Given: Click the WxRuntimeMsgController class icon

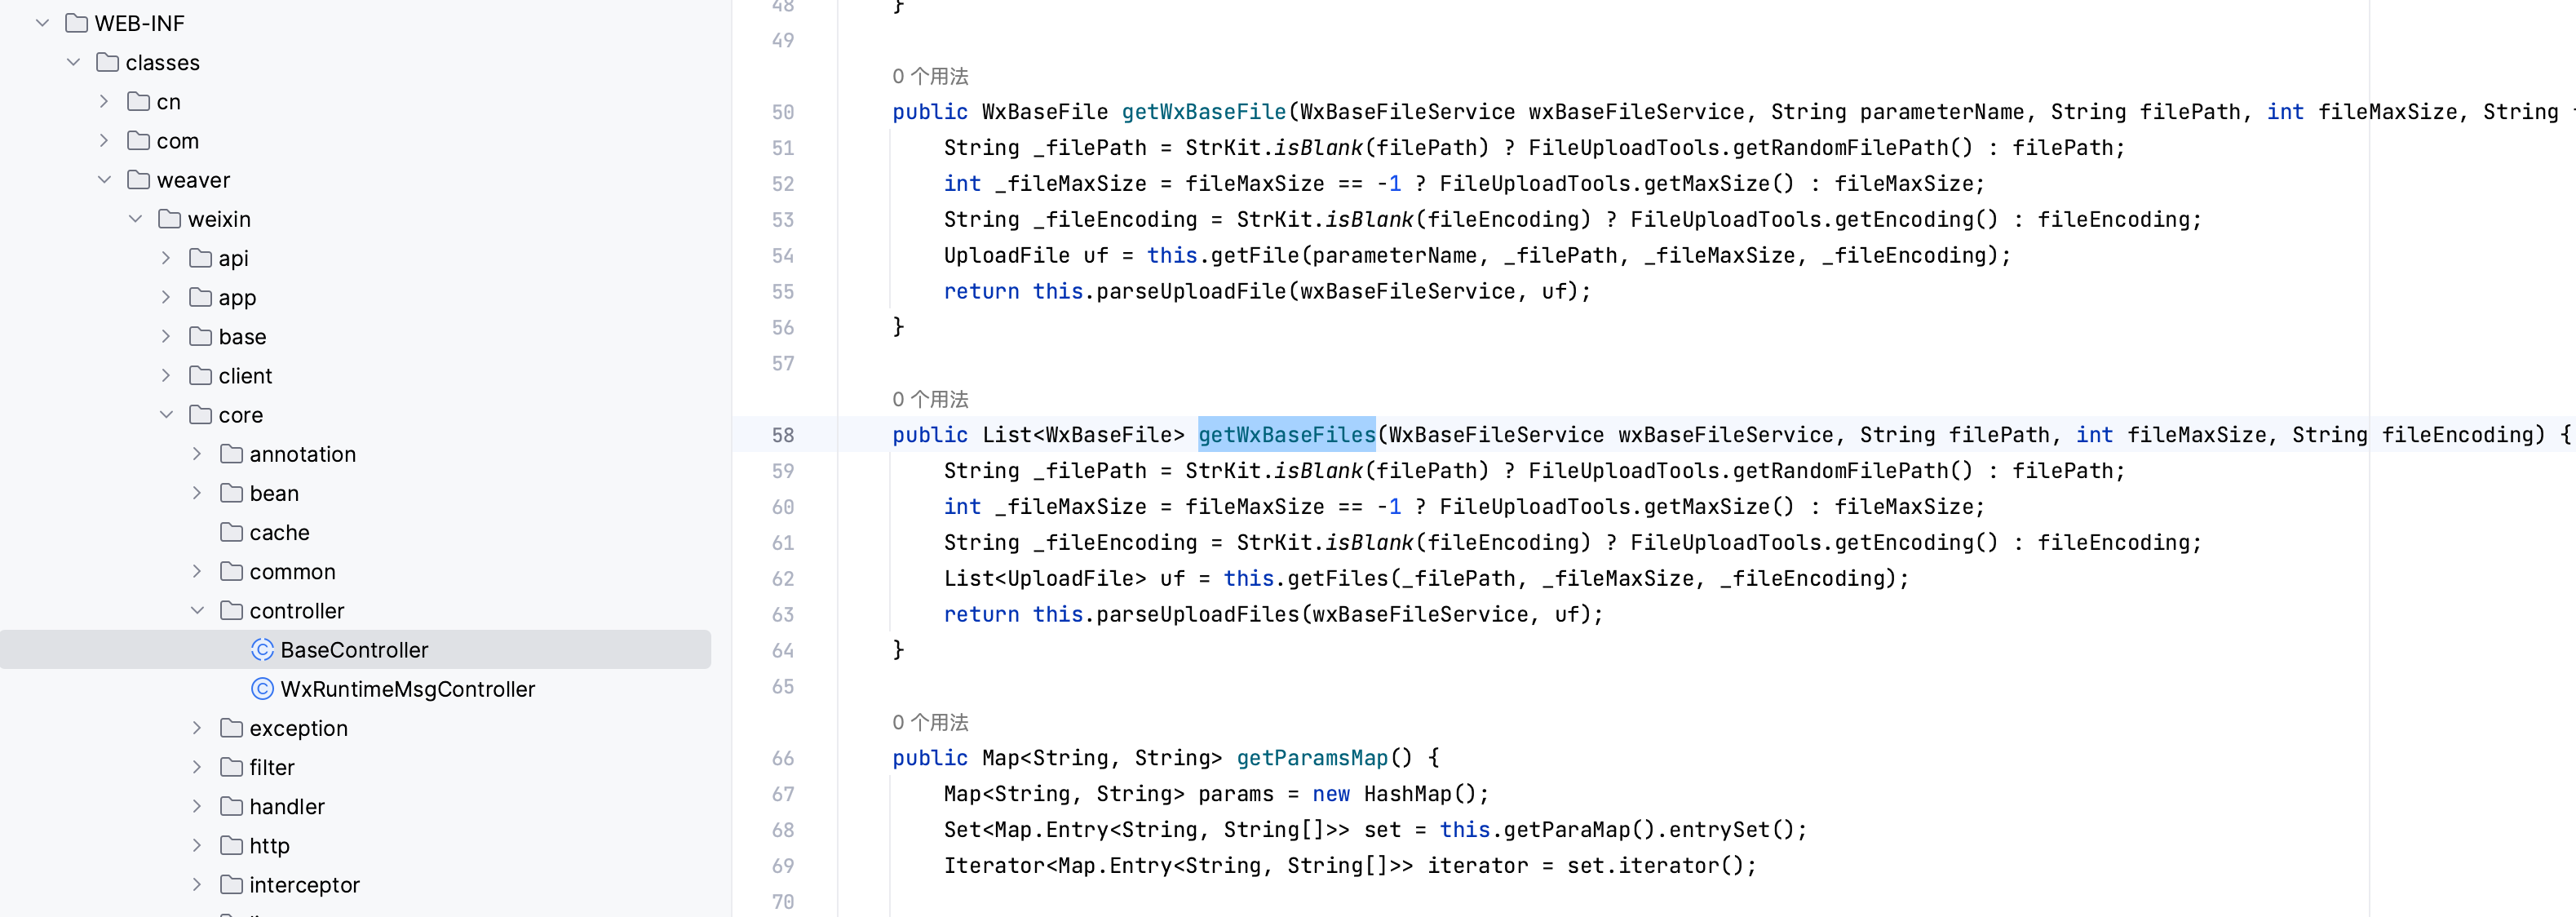Looking at the screenshot, I should click(x=262, y=689).
